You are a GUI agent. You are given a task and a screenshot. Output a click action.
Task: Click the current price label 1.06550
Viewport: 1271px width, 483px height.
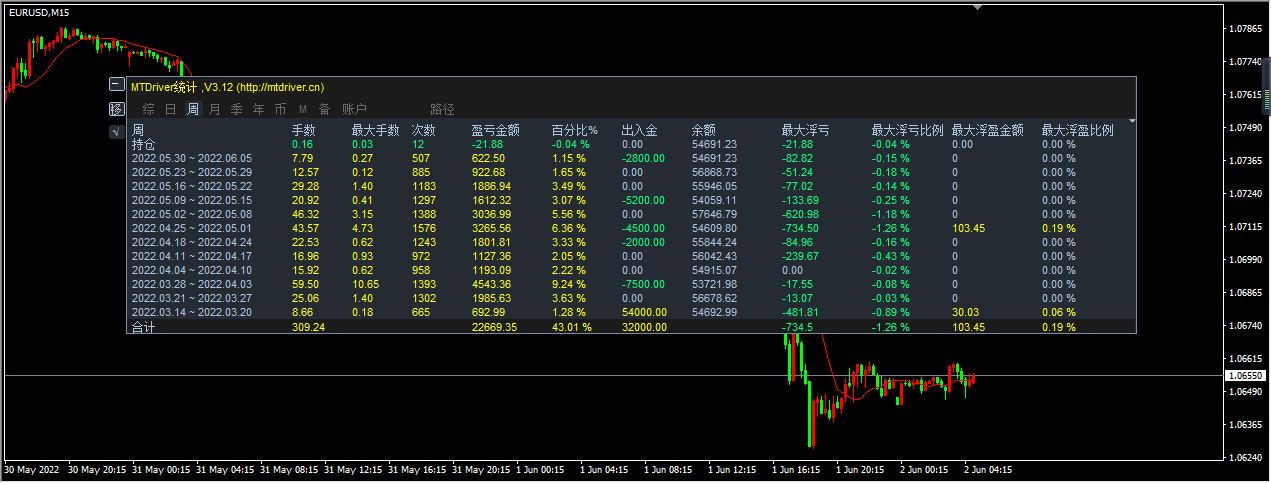click(1243, 375)
